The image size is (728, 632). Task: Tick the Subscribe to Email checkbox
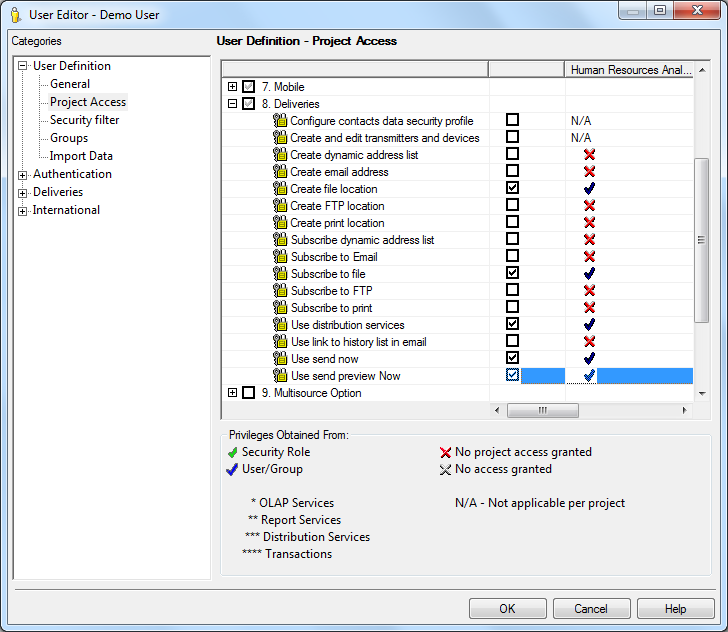coord(513,257)
